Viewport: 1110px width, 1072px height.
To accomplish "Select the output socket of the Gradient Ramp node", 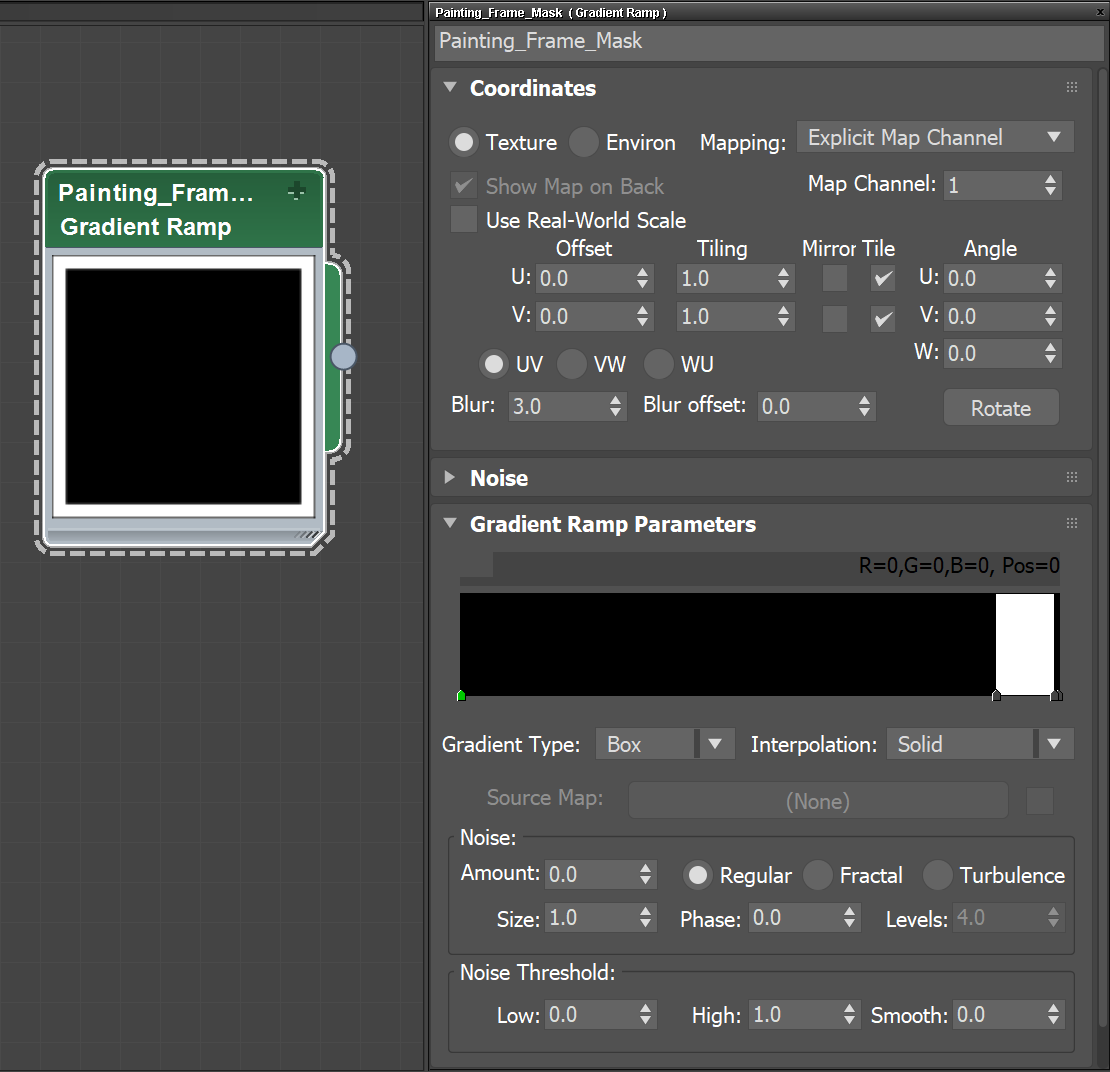I will point(343,355).
